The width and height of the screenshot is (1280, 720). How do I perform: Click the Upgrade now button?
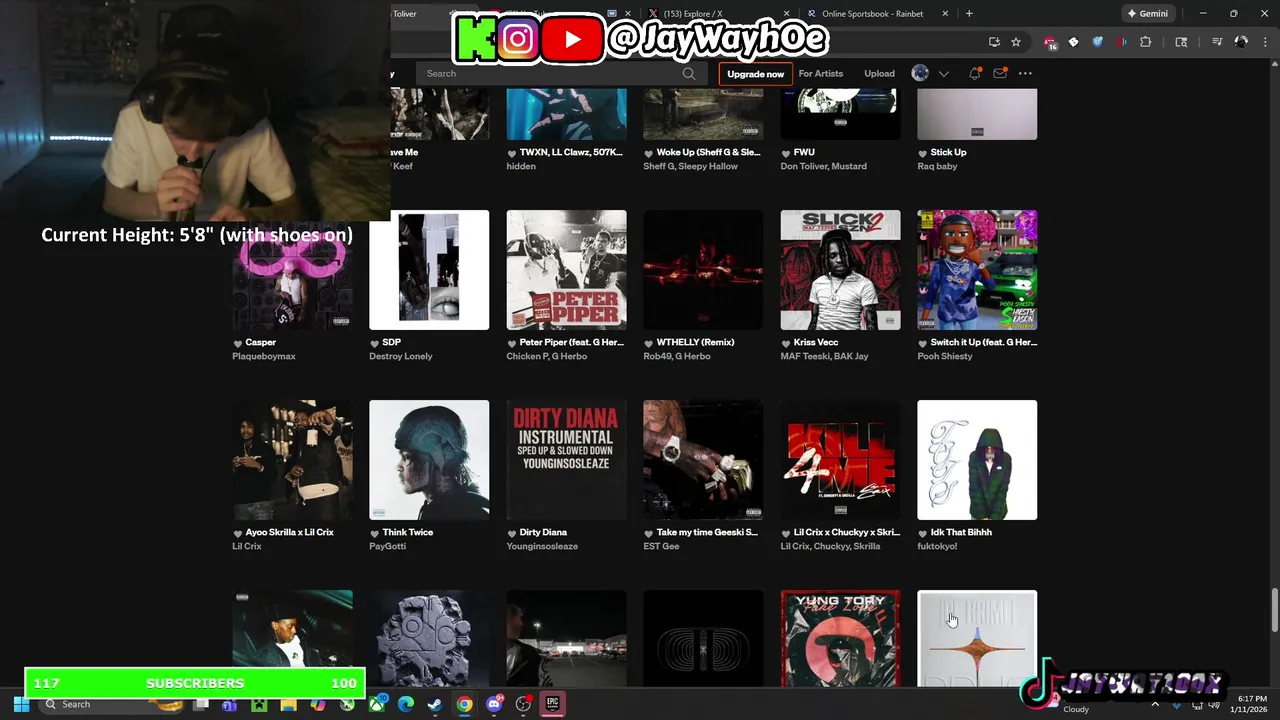tap(755, 74)
